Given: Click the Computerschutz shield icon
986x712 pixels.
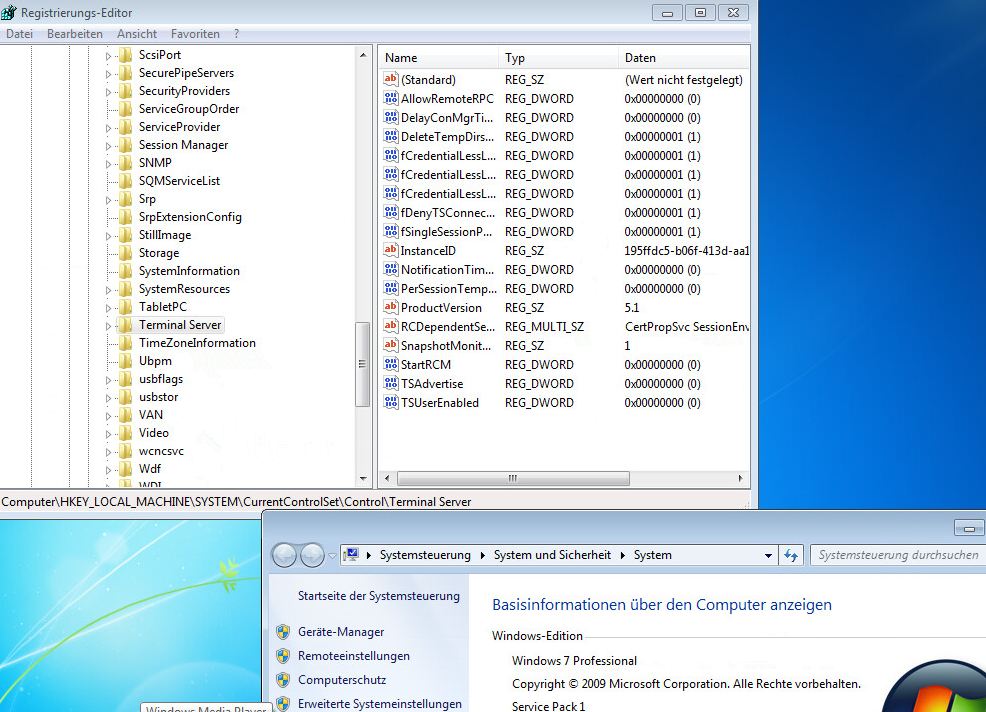Looking at the screenshot, I should tap(283, 679).
